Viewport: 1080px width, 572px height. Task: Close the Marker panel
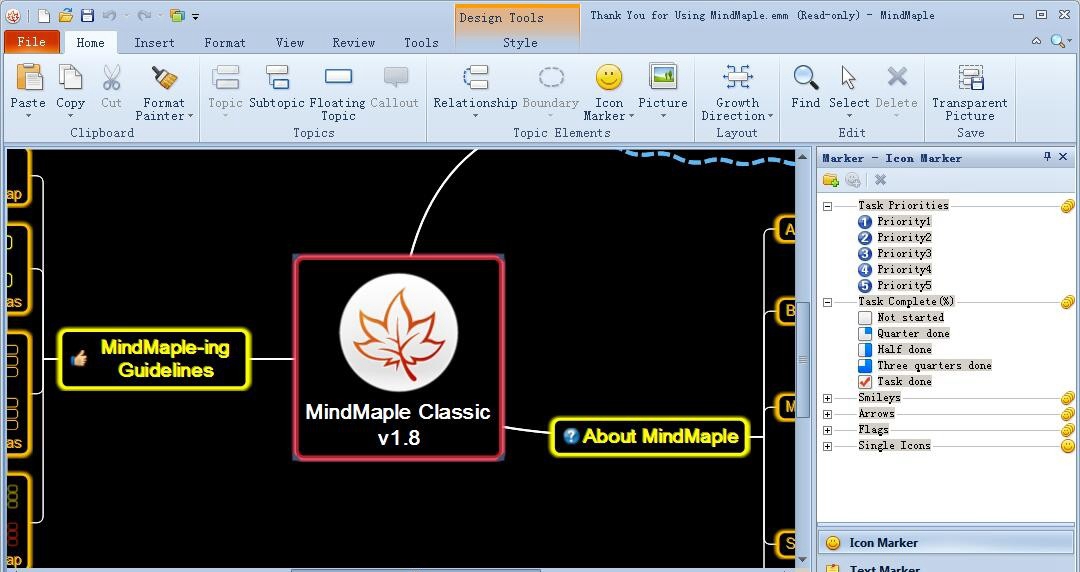(x=1063, y=157)
